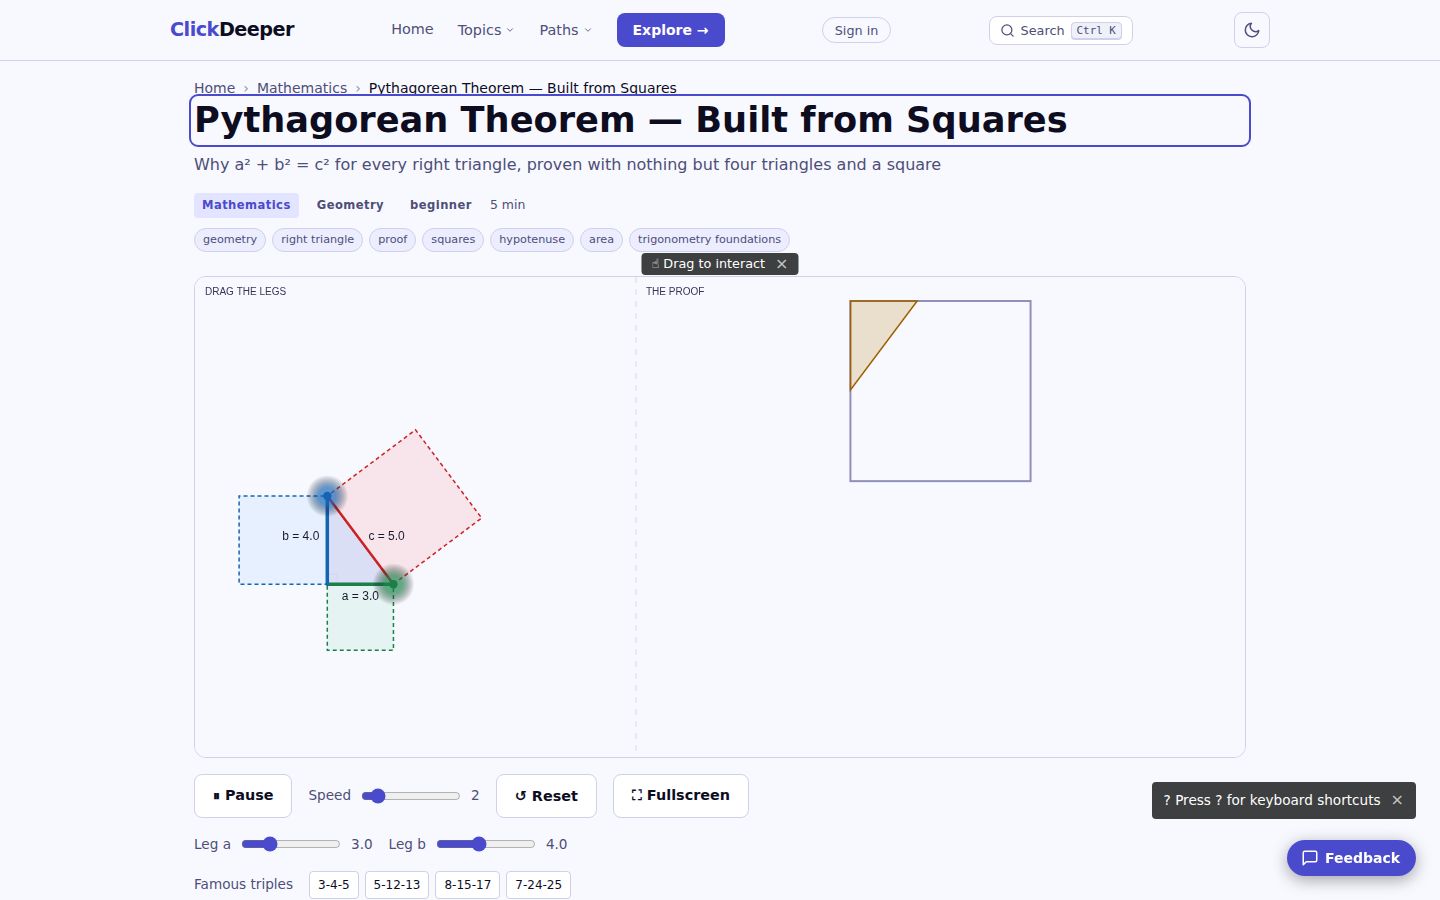Image resolution: width=1440 pixels, height=900 pixels.
Task: Adjust the Speed slider
Action: (411, 796)
